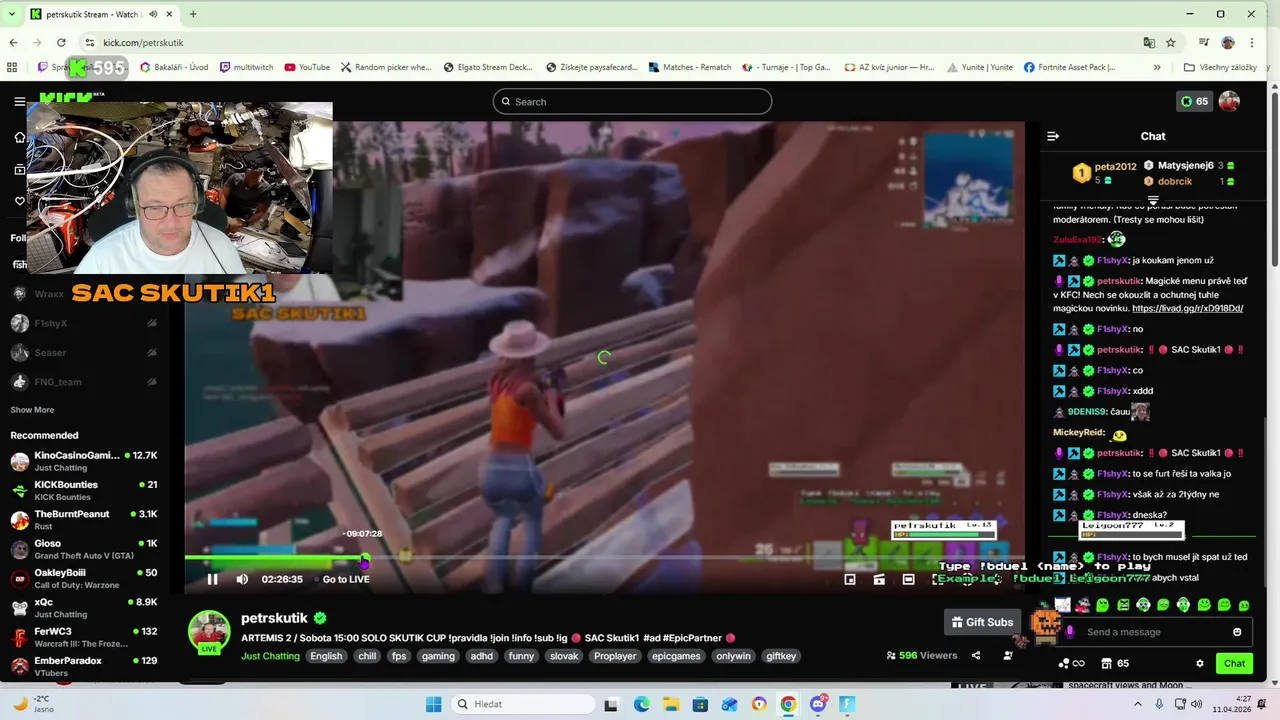Viewport: 1280px width, 720px height.
Task: Open the FNG_team followed channel
Action: click(x=84, y=381)
